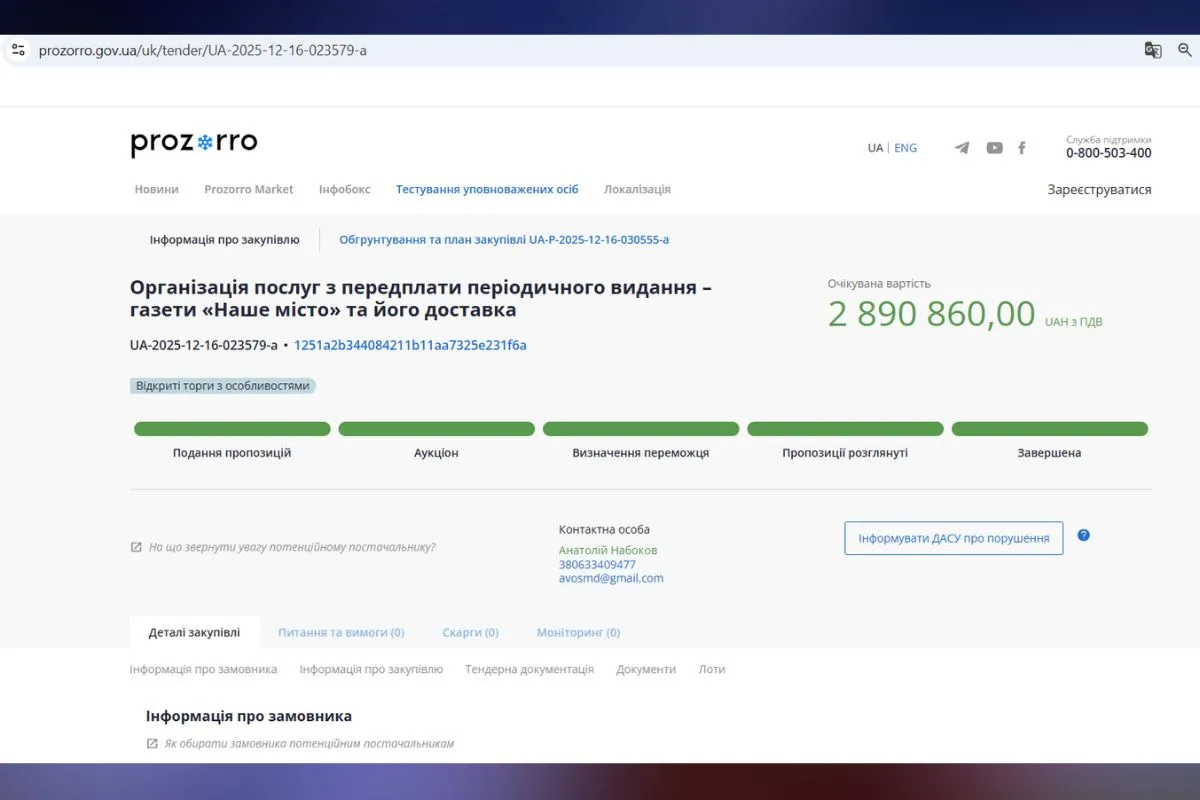This screenshot has height=800, width=1200.
Task: Select 'Тестування уповноважених осіб' in the navigation
Action: [486, 189]
